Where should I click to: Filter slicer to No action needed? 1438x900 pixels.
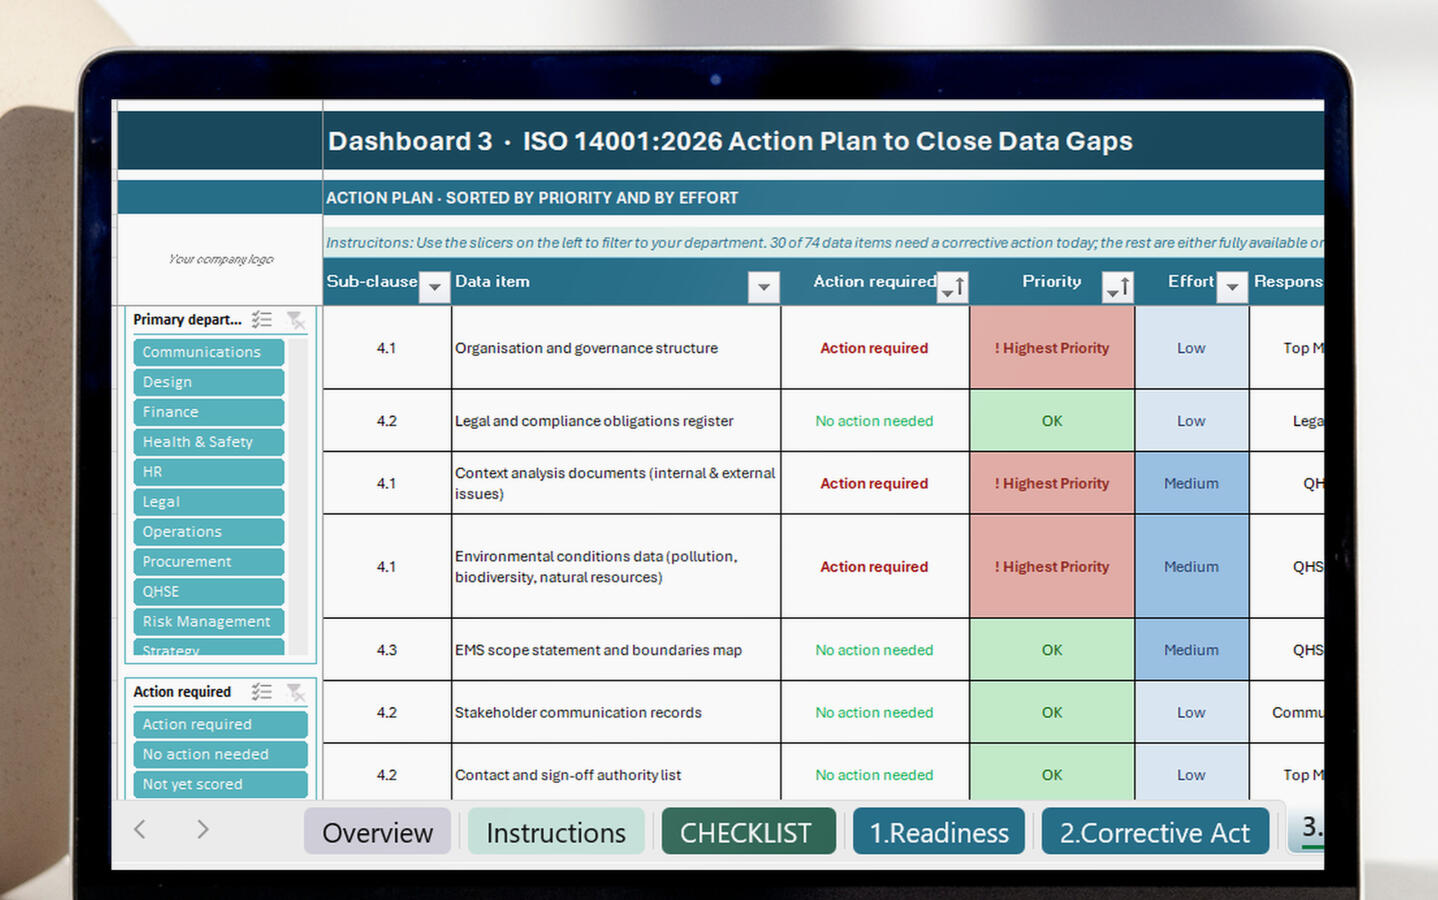(220, 754)
